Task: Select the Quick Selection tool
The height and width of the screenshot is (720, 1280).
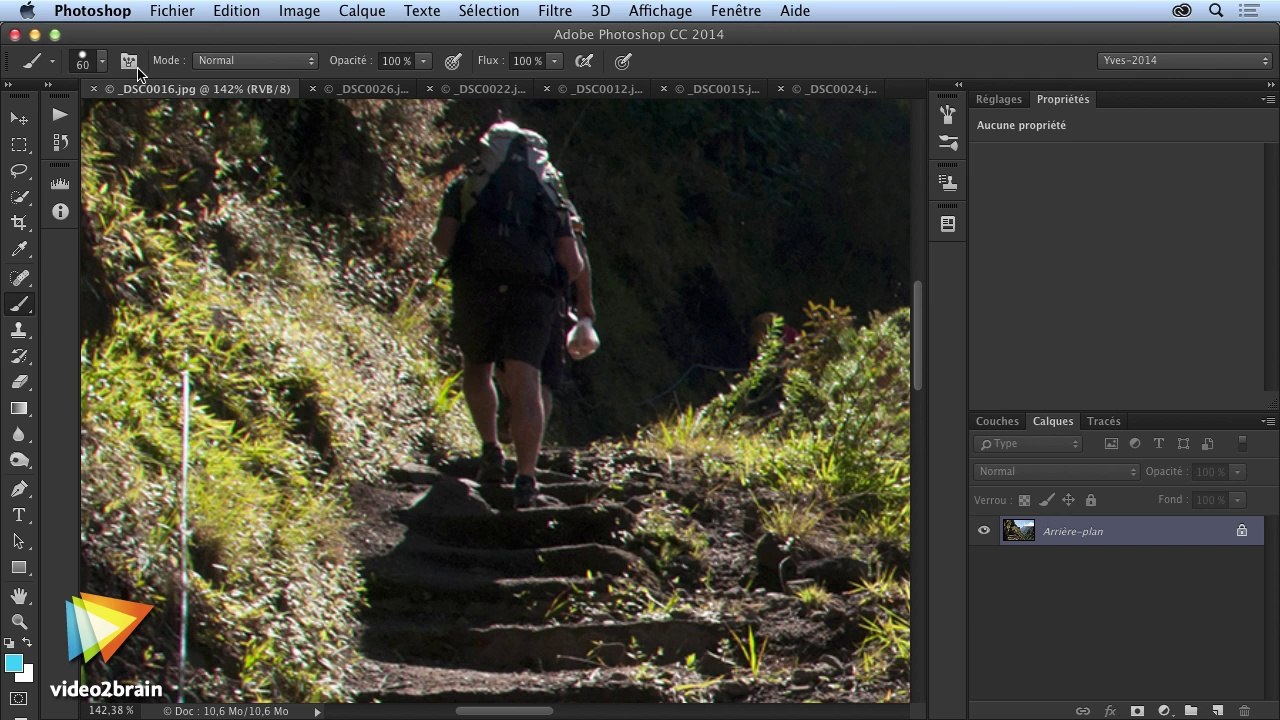Action: pos(19,197)
